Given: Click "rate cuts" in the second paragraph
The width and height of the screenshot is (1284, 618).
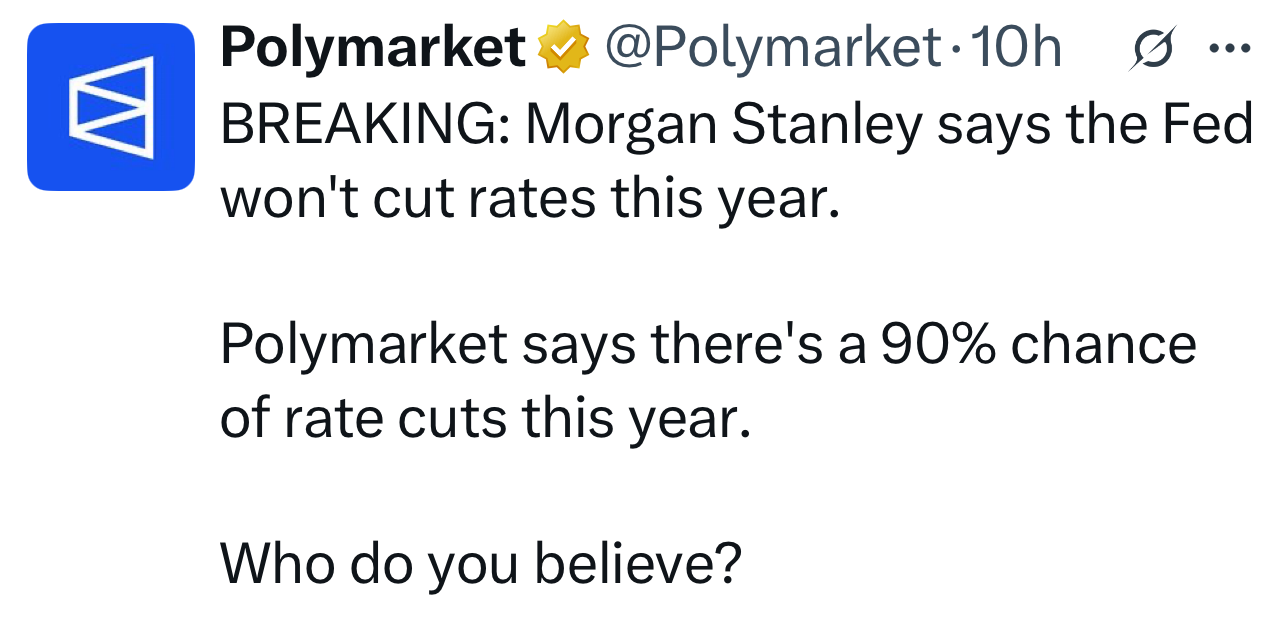Looking at the screenshot, I should [x=395, y=419].
